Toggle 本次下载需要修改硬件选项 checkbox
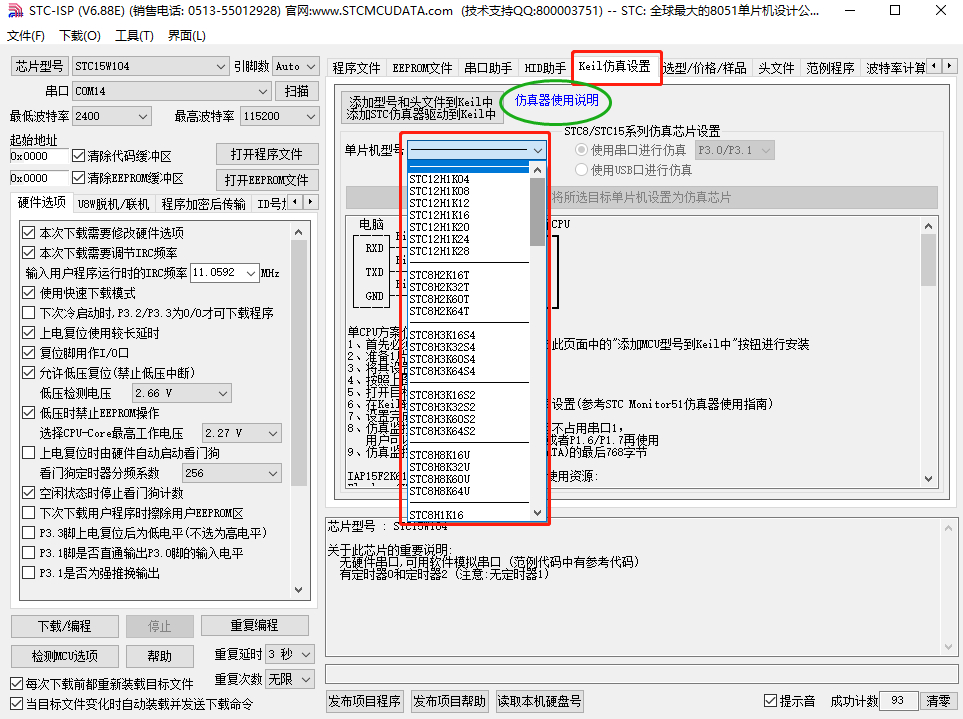 (x=28, y=233)
